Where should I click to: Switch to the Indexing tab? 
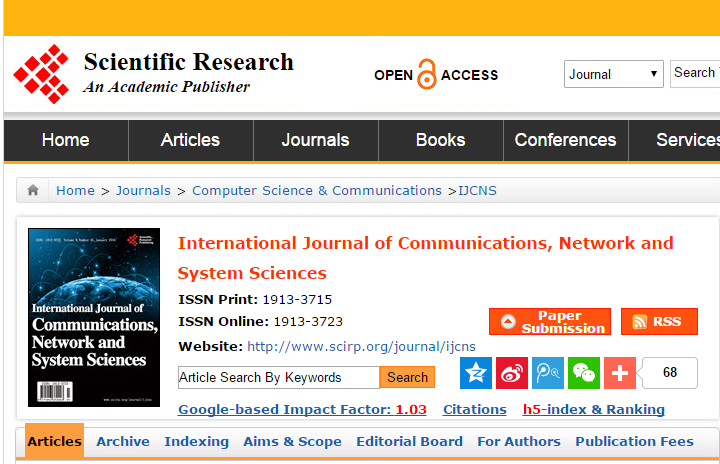[x=197, y=441]
